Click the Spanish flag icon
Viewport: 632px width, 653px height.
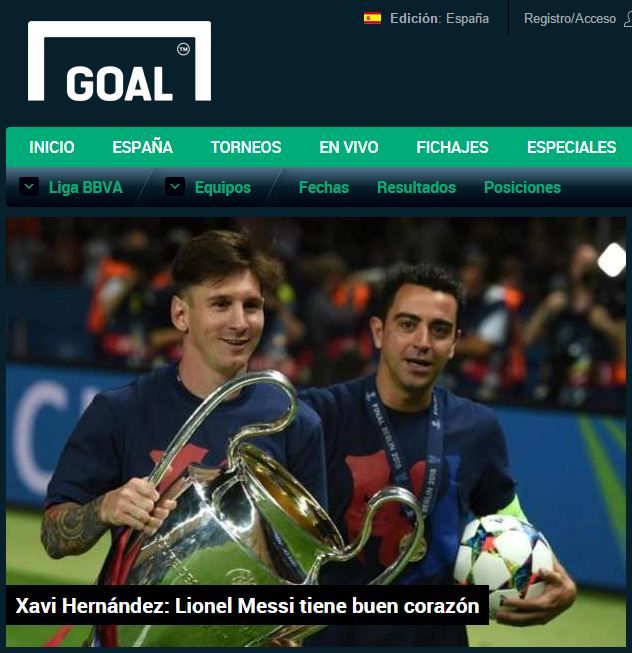[x=372, y=18]
